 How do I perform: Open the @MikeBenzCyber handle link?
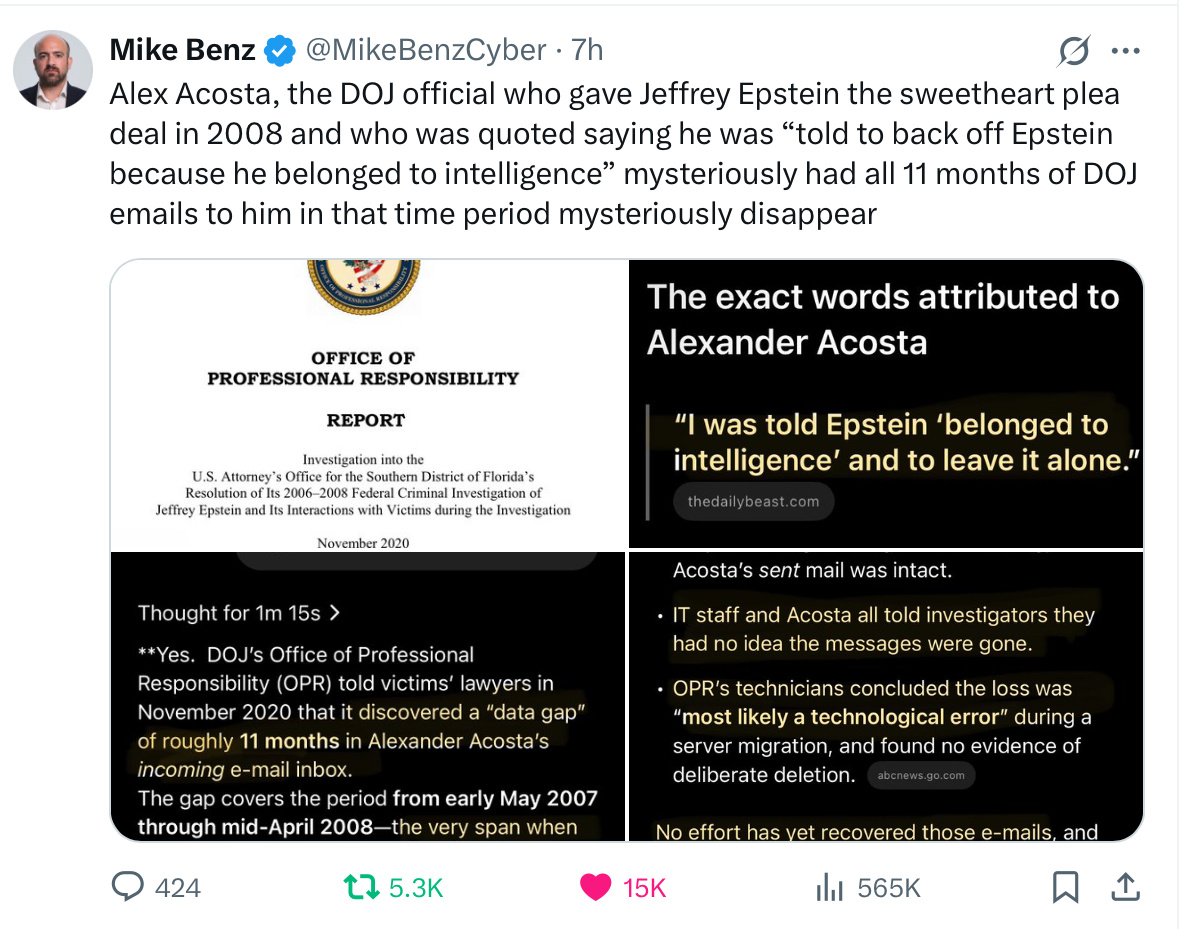(x=426, y=50)
